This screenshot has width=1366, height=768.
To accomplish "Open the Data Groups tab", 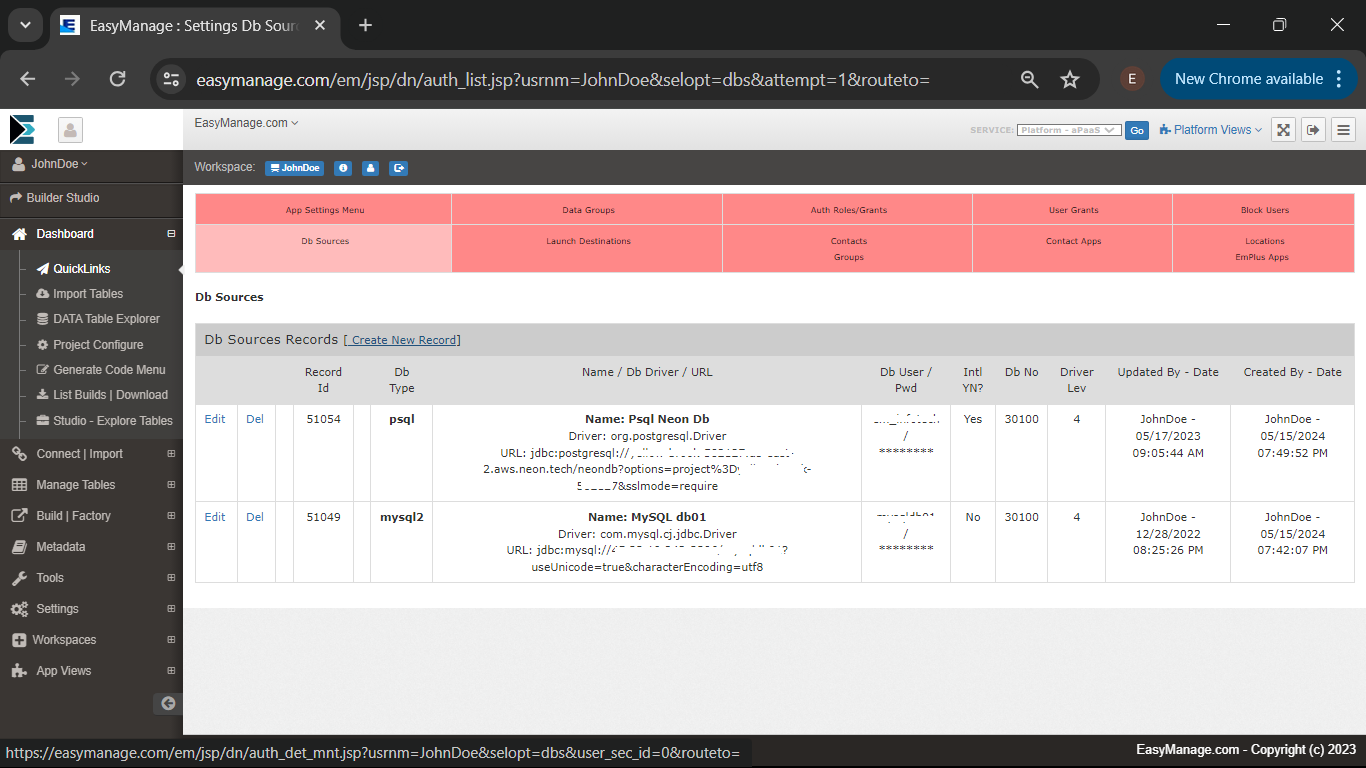I will pyautogui.click(x=588, y=210).
